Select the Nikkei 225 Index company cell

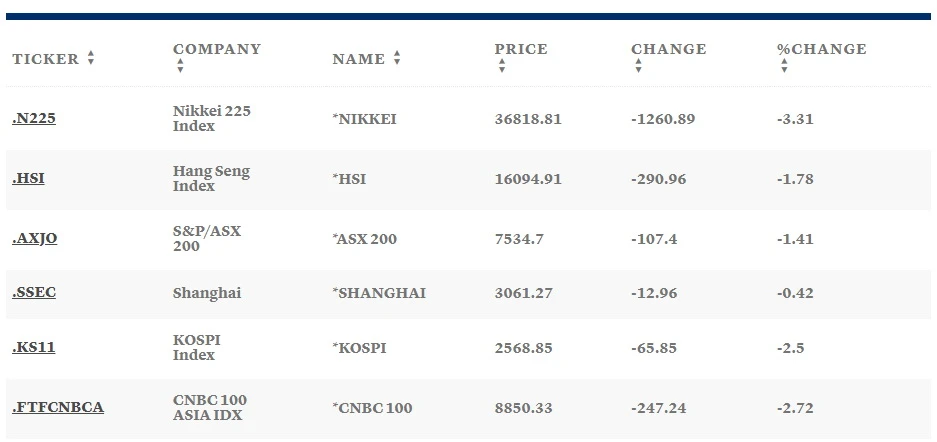pyautogui.click(x=211, y=119)
